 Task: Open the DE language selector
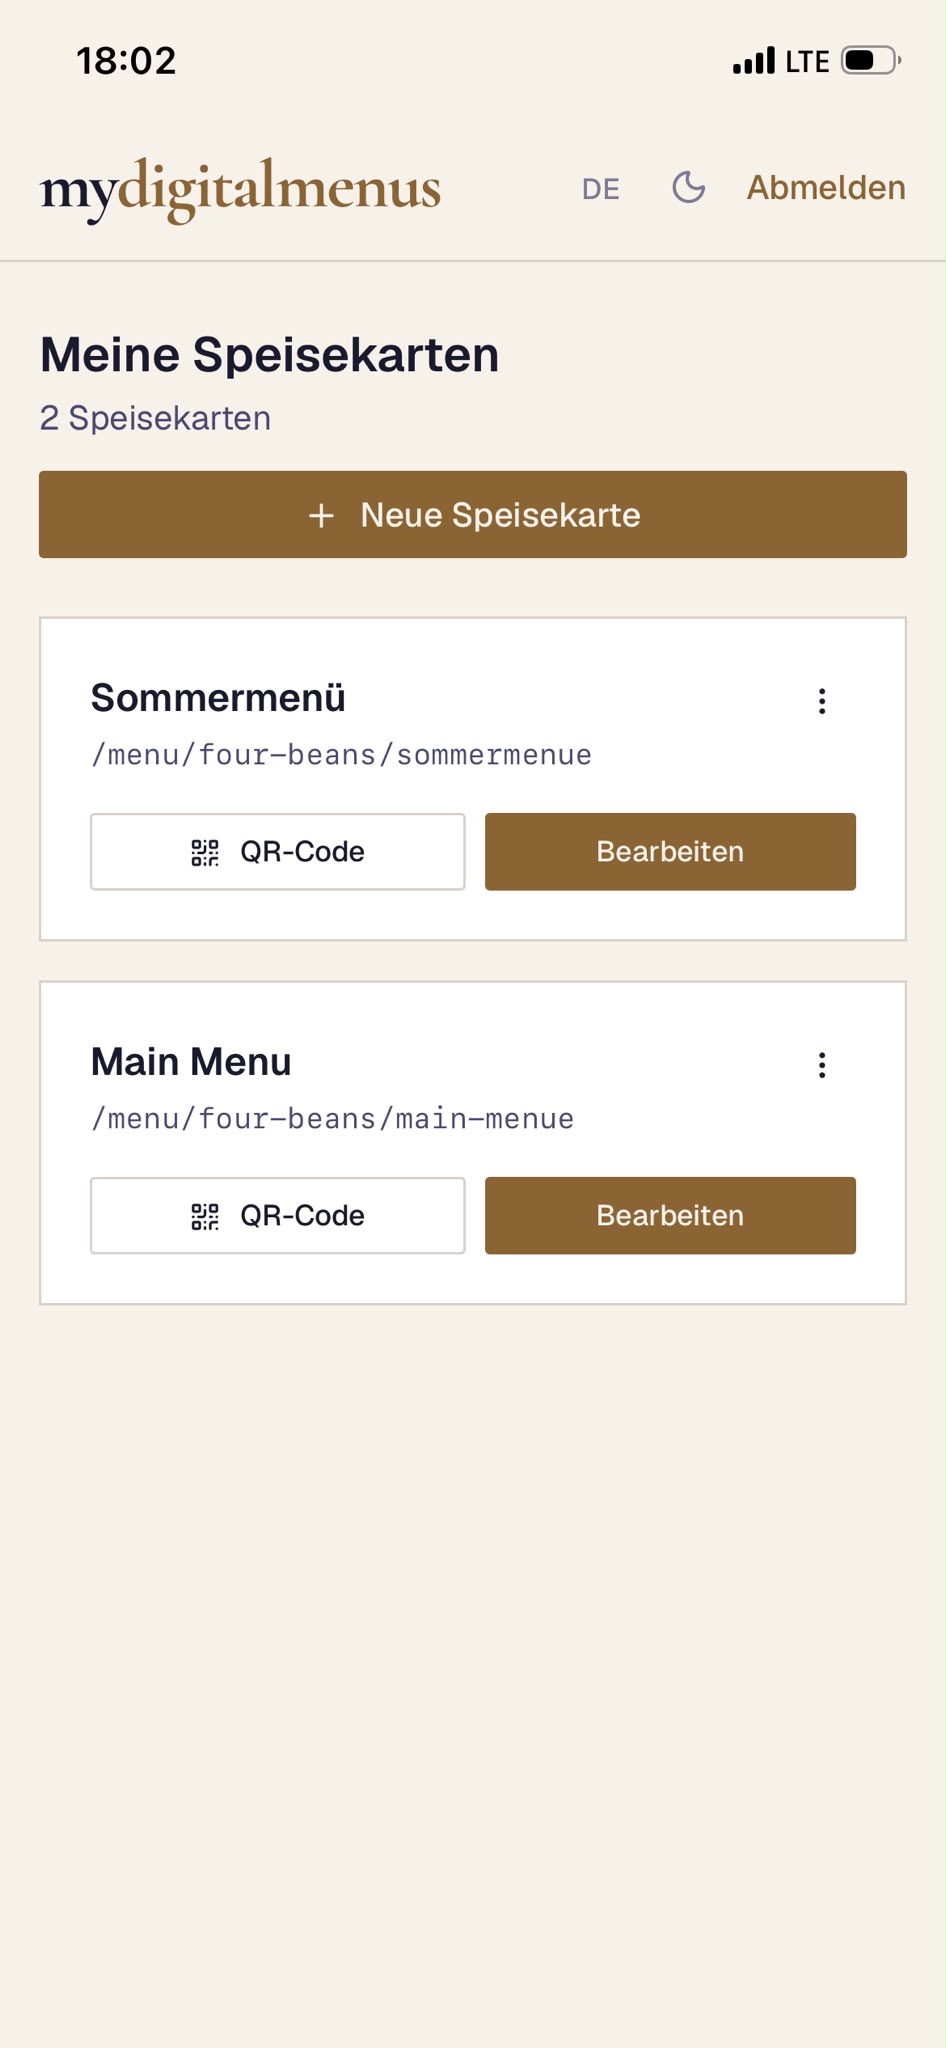click(601, 189)
